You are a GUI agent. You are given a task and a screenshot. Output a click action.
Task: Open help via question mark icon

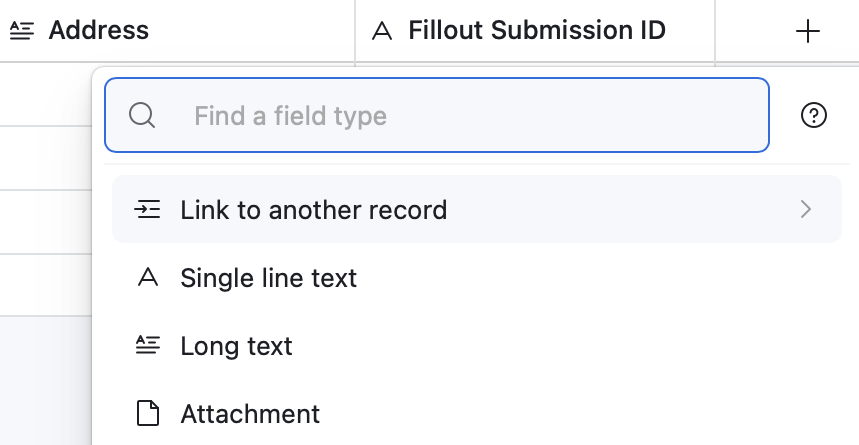click(814, 116)
